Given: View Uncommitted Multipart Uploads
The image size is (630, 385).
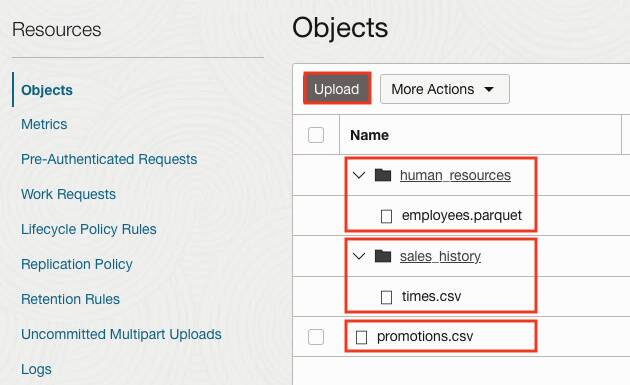Looking at the screenshot, I should (121, 334).
